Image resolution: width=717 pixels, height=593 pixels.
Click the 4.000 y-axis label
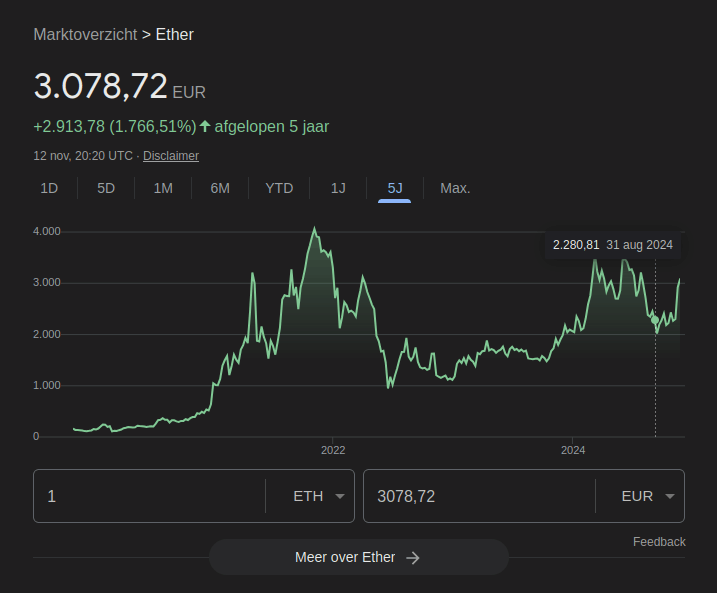point(47,231)
